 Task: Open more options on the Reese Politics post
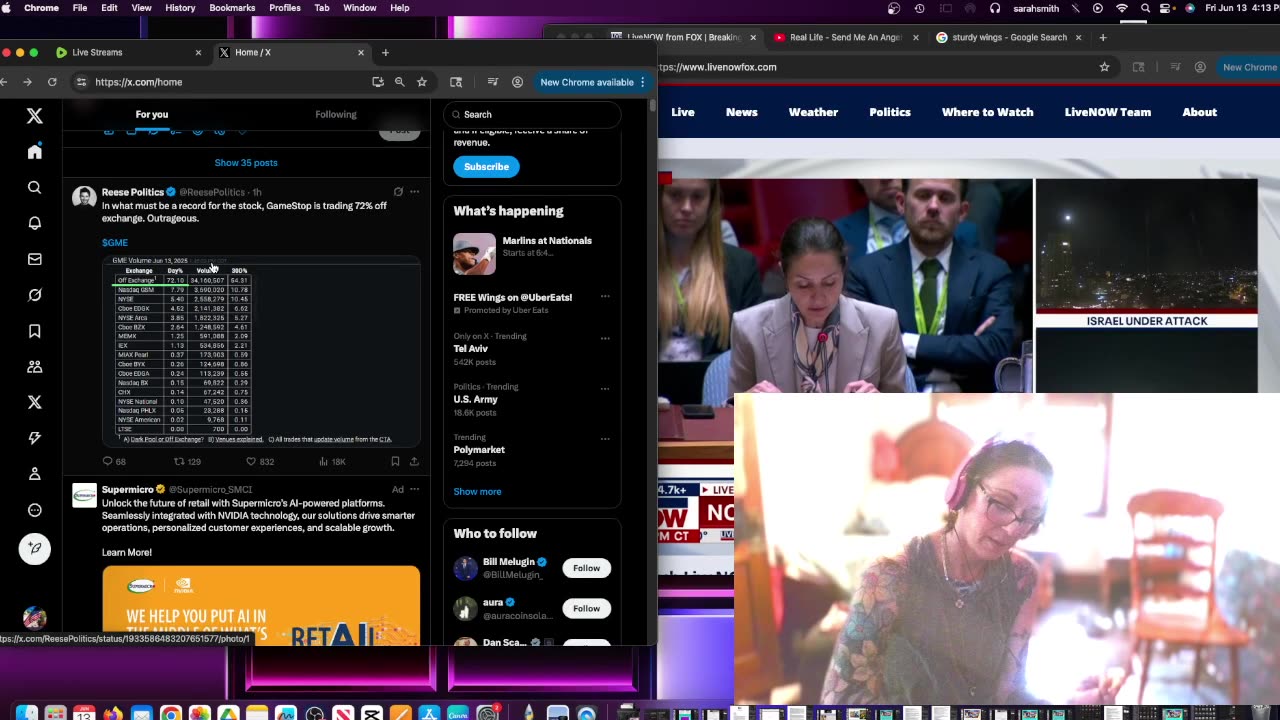click(414, 192)
